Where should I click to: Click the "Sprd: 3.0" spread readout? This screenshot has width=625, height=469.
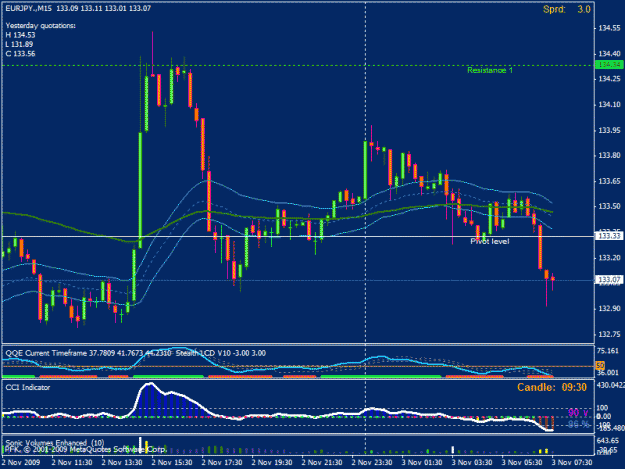566,9
